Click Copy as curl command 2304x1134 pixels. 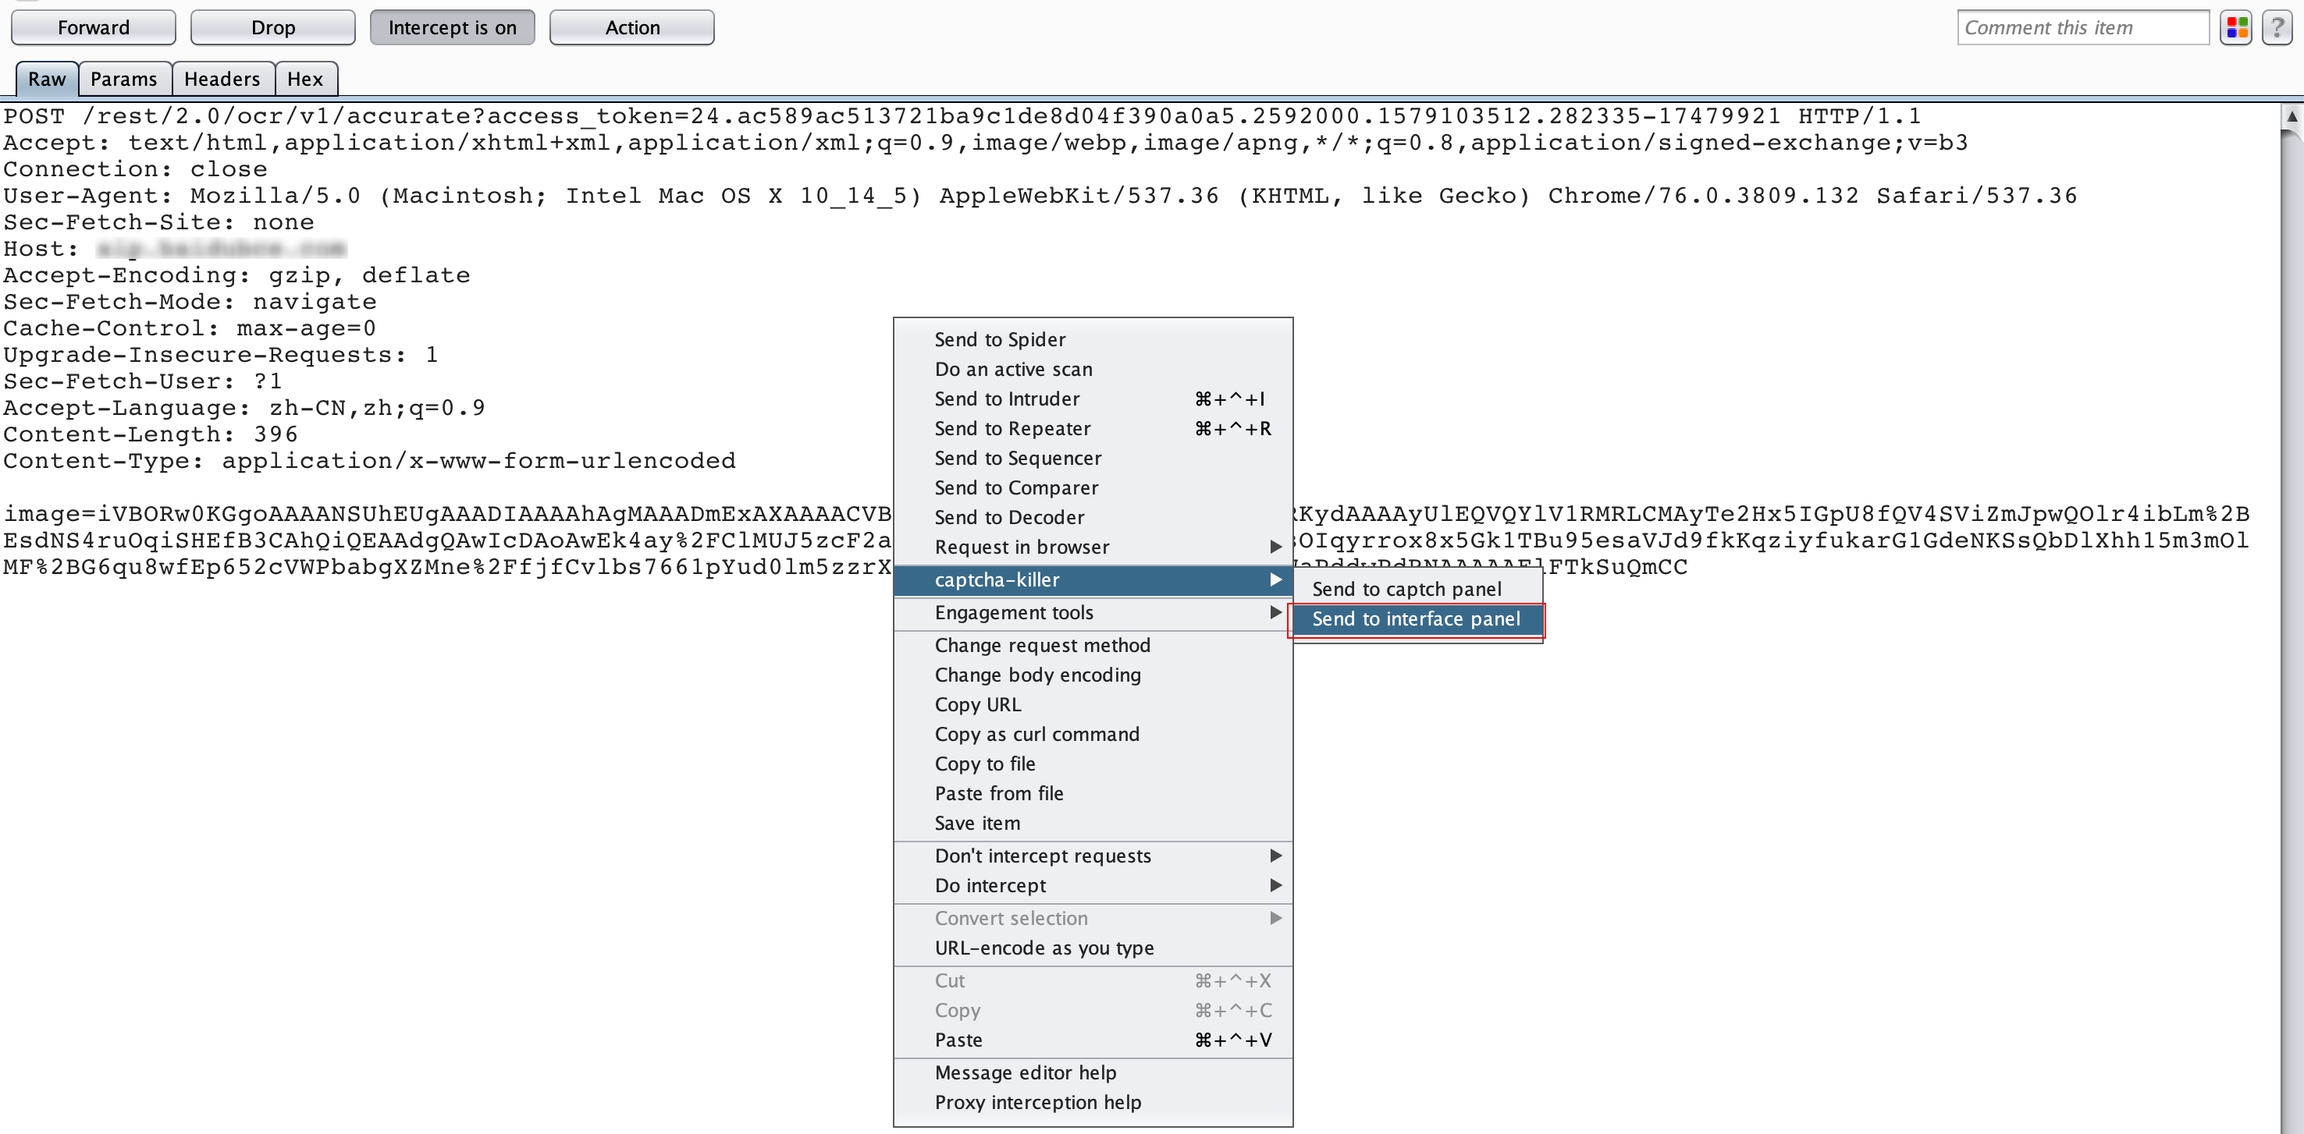1037,734
